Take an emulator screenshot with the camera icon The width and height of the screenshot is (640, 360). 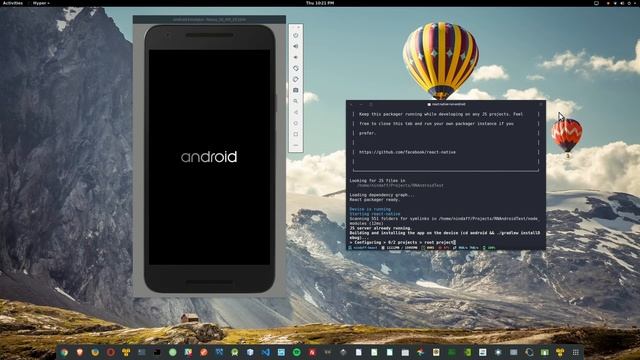(296, 90)
